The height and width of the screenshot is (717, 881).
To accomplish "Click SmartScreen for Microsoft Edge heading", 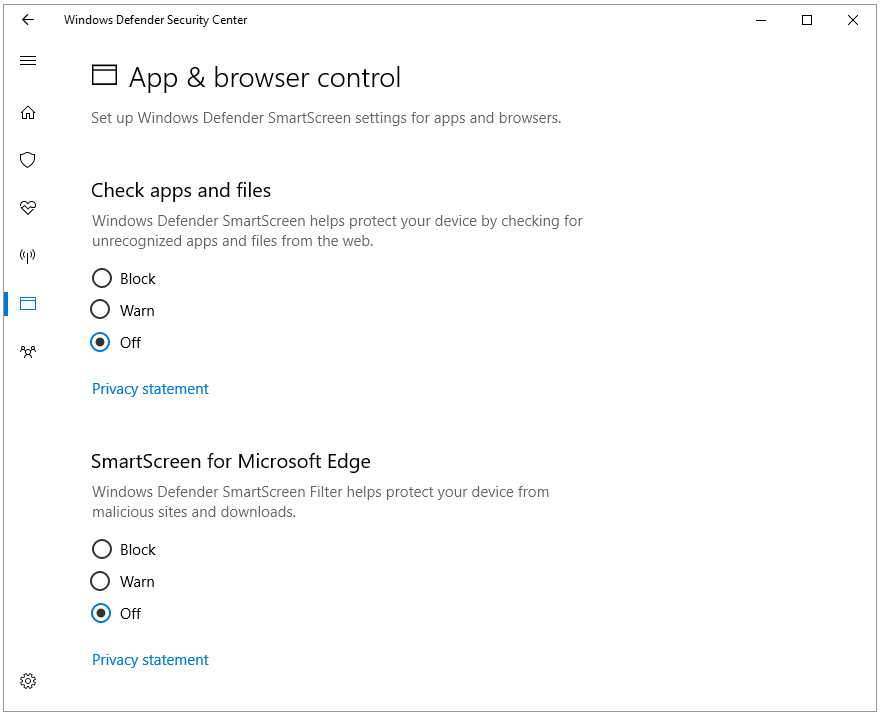I will tap(231, 461).
